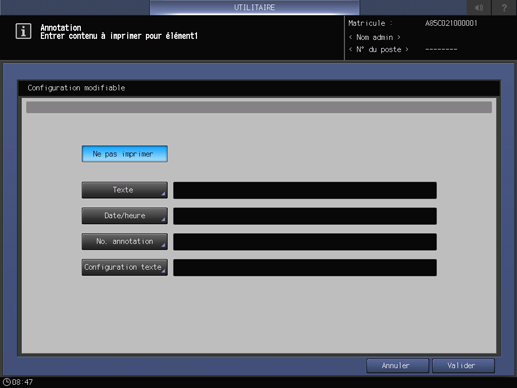The width and height of the screenshot is (517, 388).
Task: Click the field next to Texte
Action: [305, 190]
